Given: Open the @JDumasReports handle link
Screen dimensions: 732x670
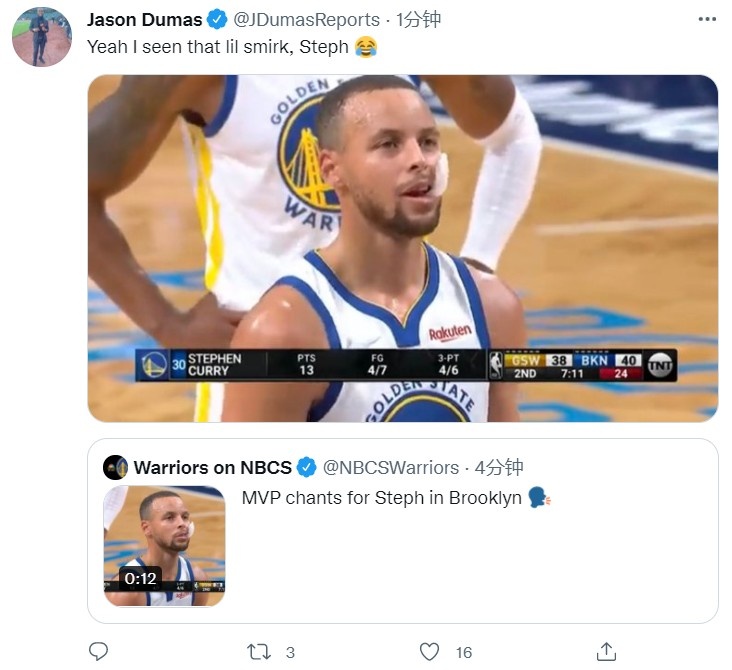Looking at the screenshot, I should pos(306,20).
